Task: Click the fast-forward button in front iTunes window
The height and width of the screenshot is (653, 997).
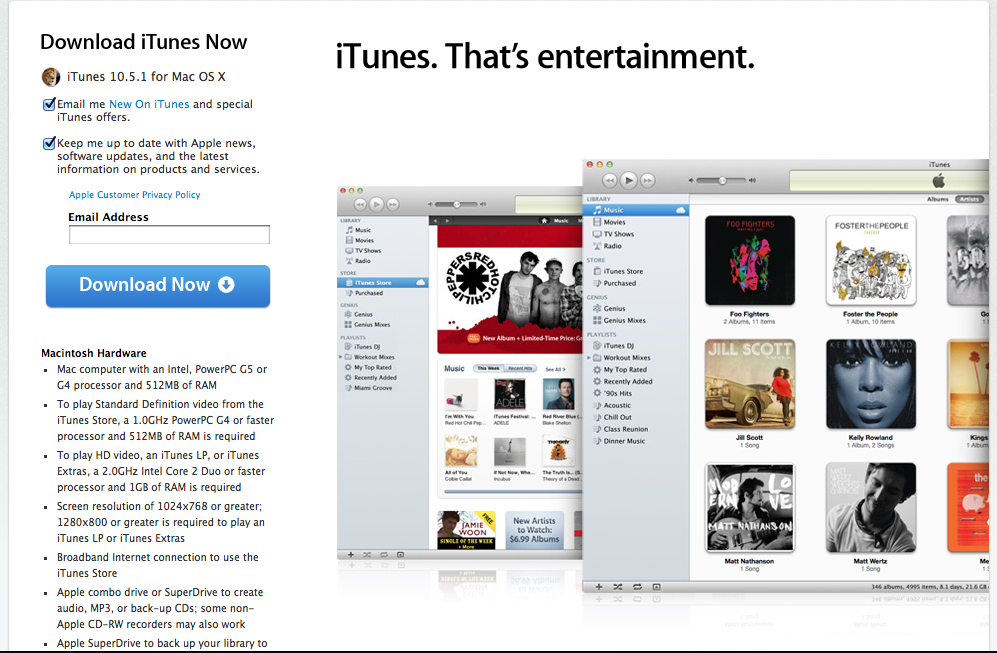Action: click(x=650, y=180)
